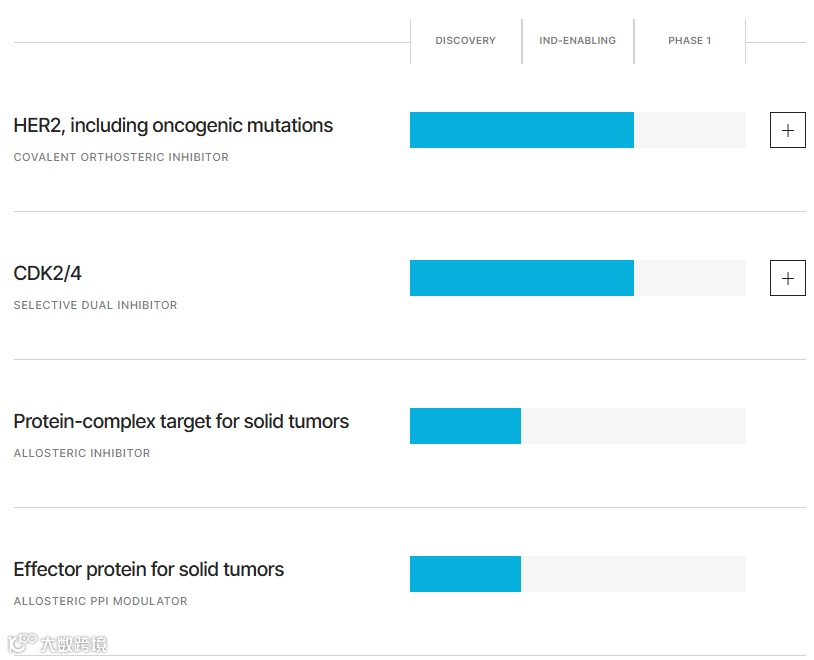Click the Covalent Orthosteric Inhibitor label
The width and height of the screenshot is (814, 660).
tap(121, 157)
